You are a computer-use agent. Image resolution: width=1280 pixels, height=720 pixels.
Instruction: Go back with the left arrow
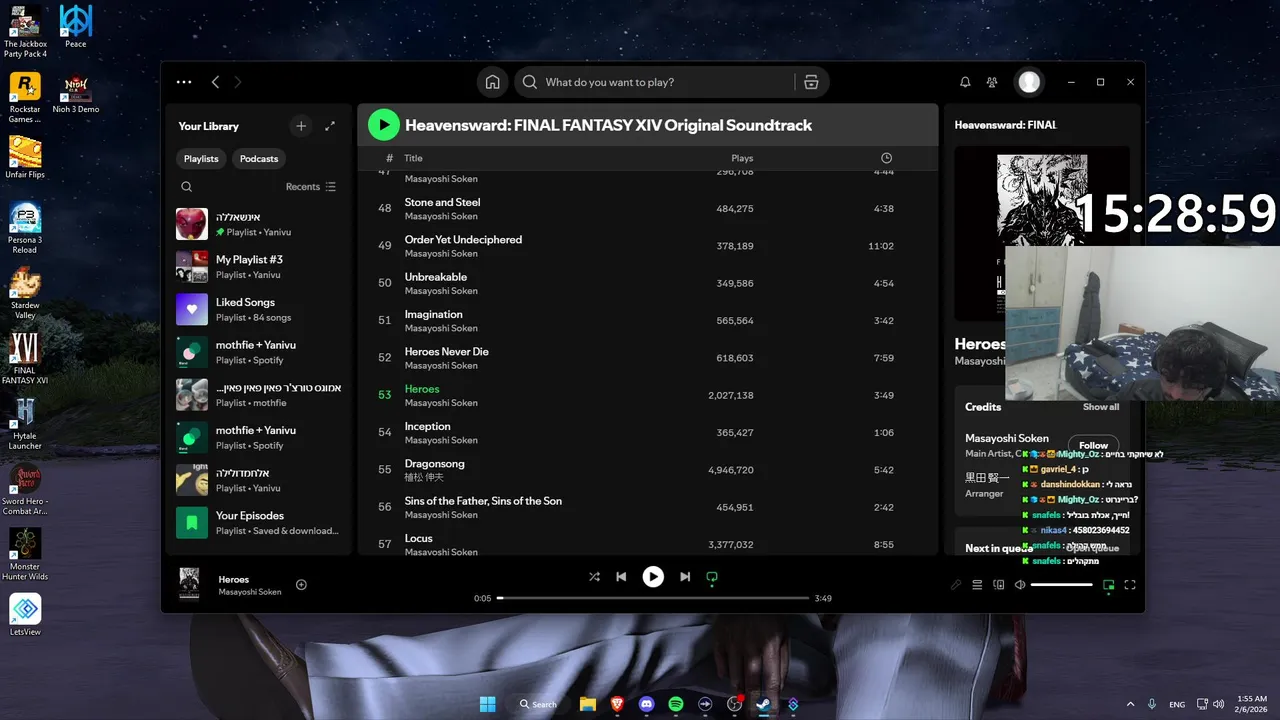click(215, 82)
